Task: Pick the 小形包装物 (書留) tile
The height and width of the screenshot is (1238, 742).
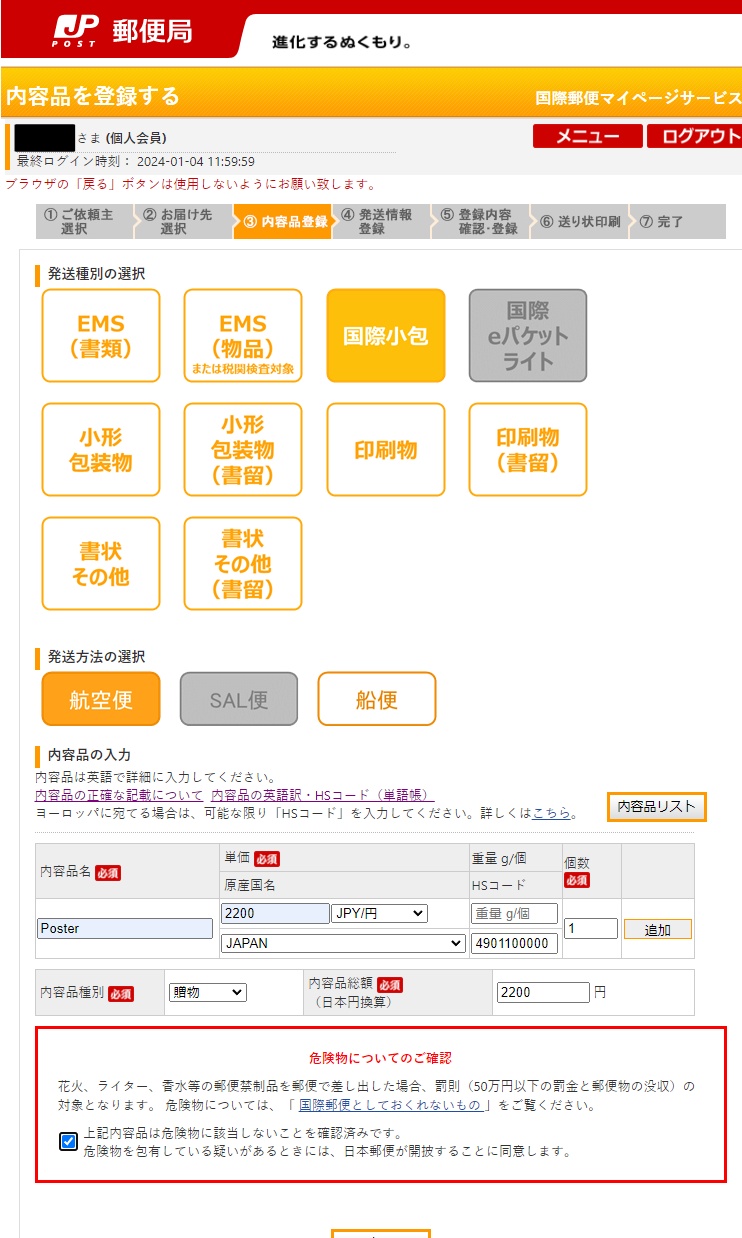Action: click(243, 450)
